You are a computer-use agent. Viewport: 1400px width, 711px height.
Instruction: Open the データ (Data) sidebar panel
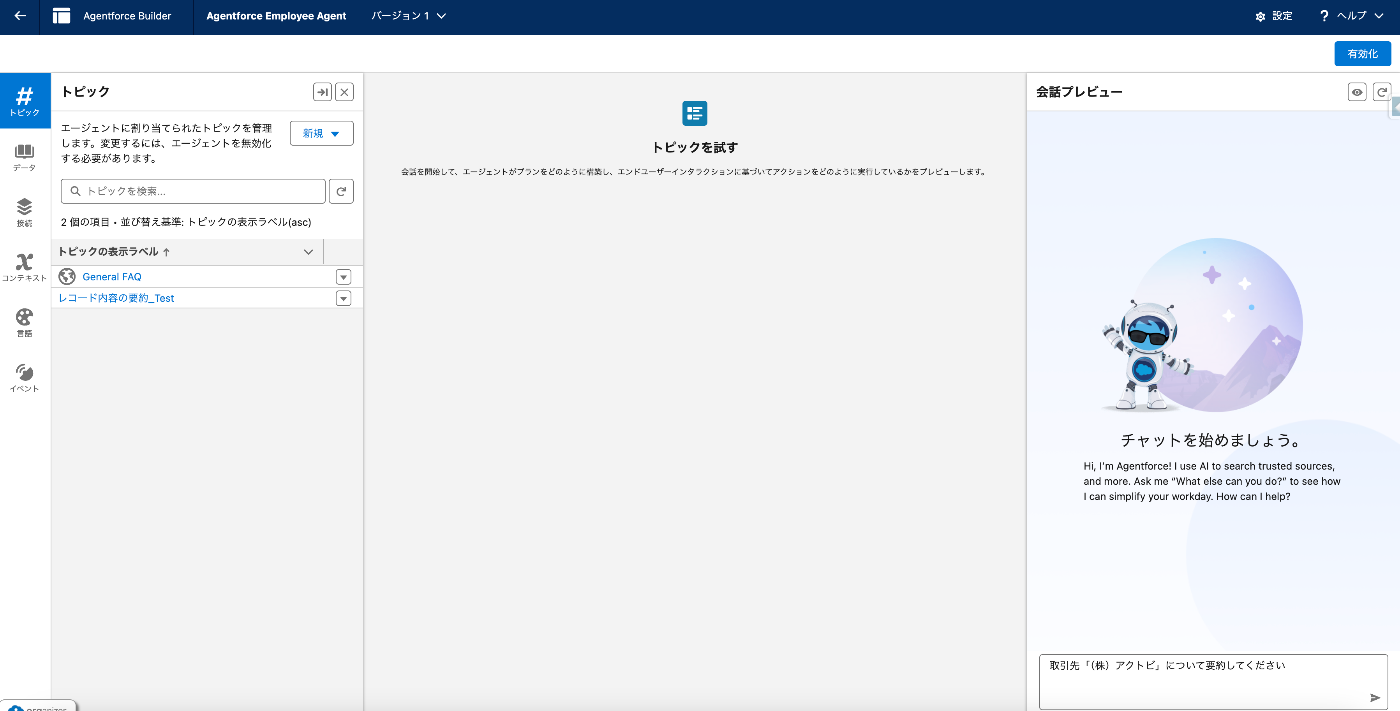pyautogui.click(x=25, y=158)
